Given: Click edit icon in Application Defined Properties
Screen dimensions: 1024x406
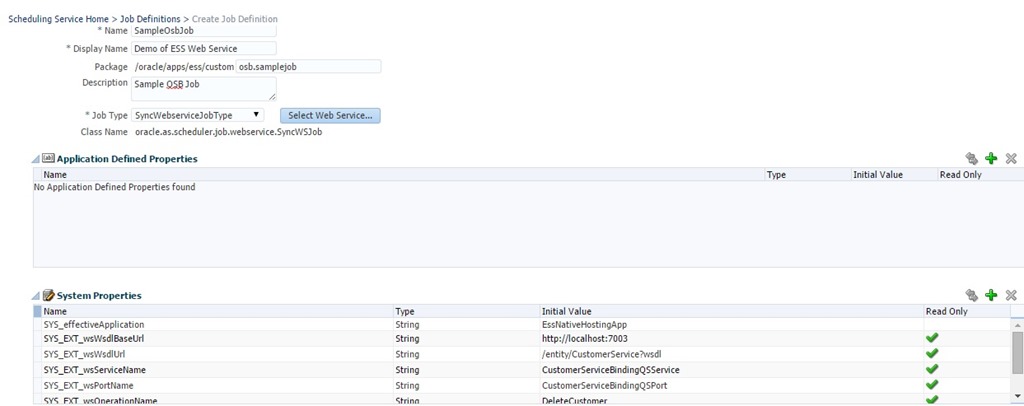Looking at the screenshot, I should click(x=971, y=158).
